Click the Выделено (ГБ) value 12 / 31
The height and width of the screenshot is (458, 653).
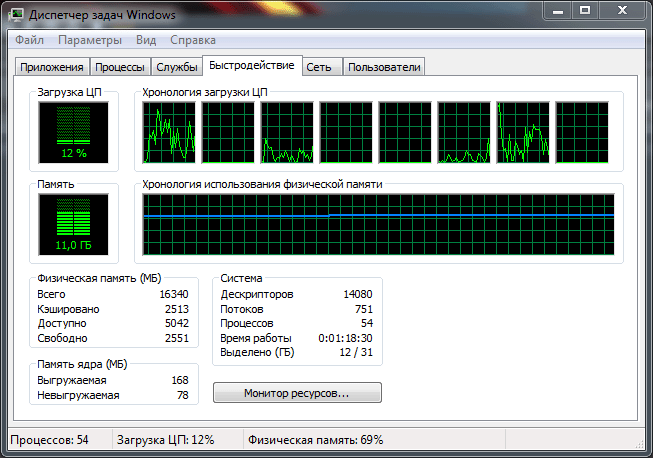click(x=356, y=352)
